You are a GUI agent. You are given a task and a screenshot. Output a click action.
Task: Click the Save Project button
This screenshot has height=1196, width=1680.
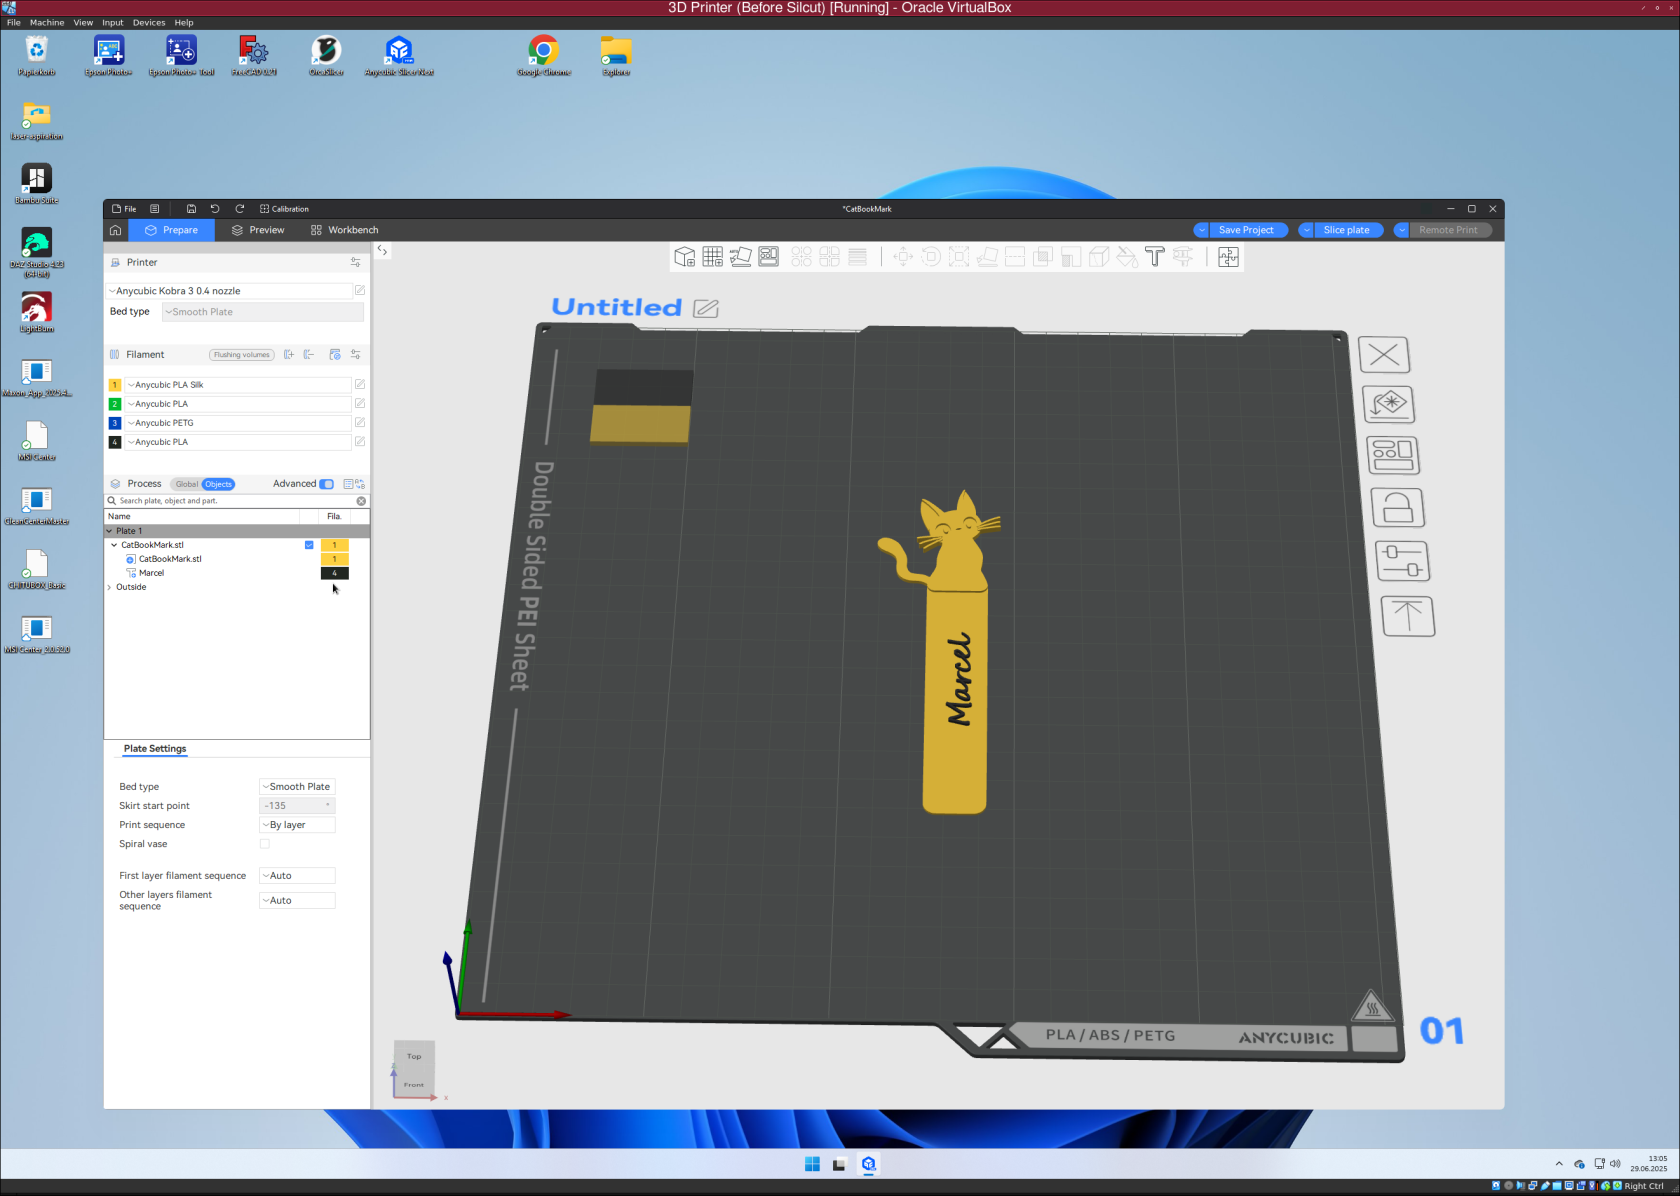(1245, 230)
